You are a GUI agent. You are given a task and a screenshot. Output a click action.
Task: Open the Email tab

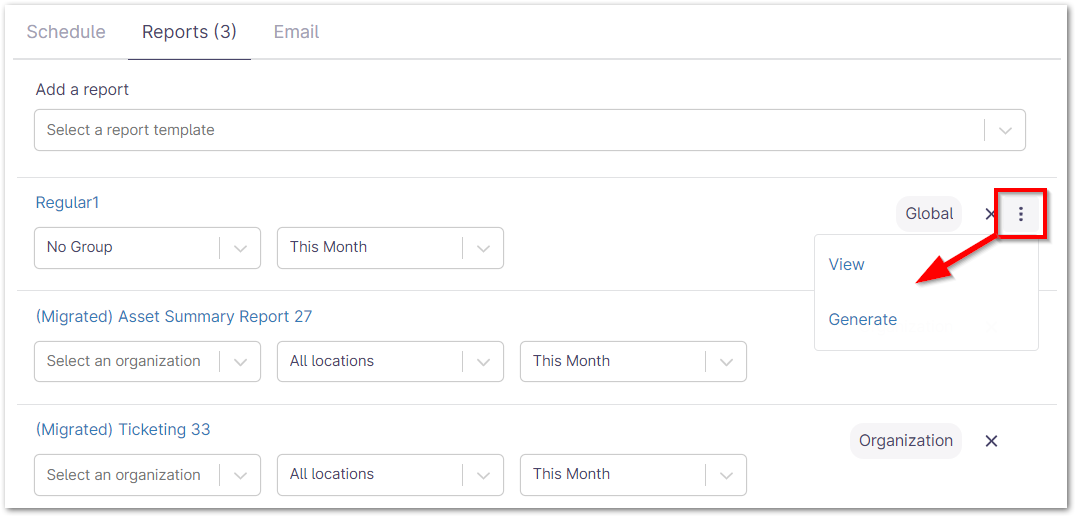(296, 32)
